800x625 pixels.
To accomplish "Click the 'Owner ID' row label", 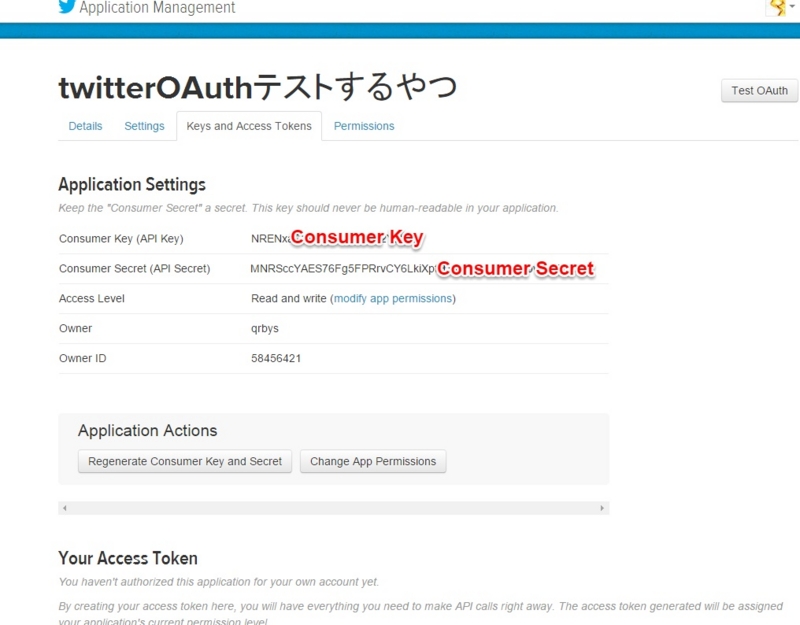I will point(83,358).
